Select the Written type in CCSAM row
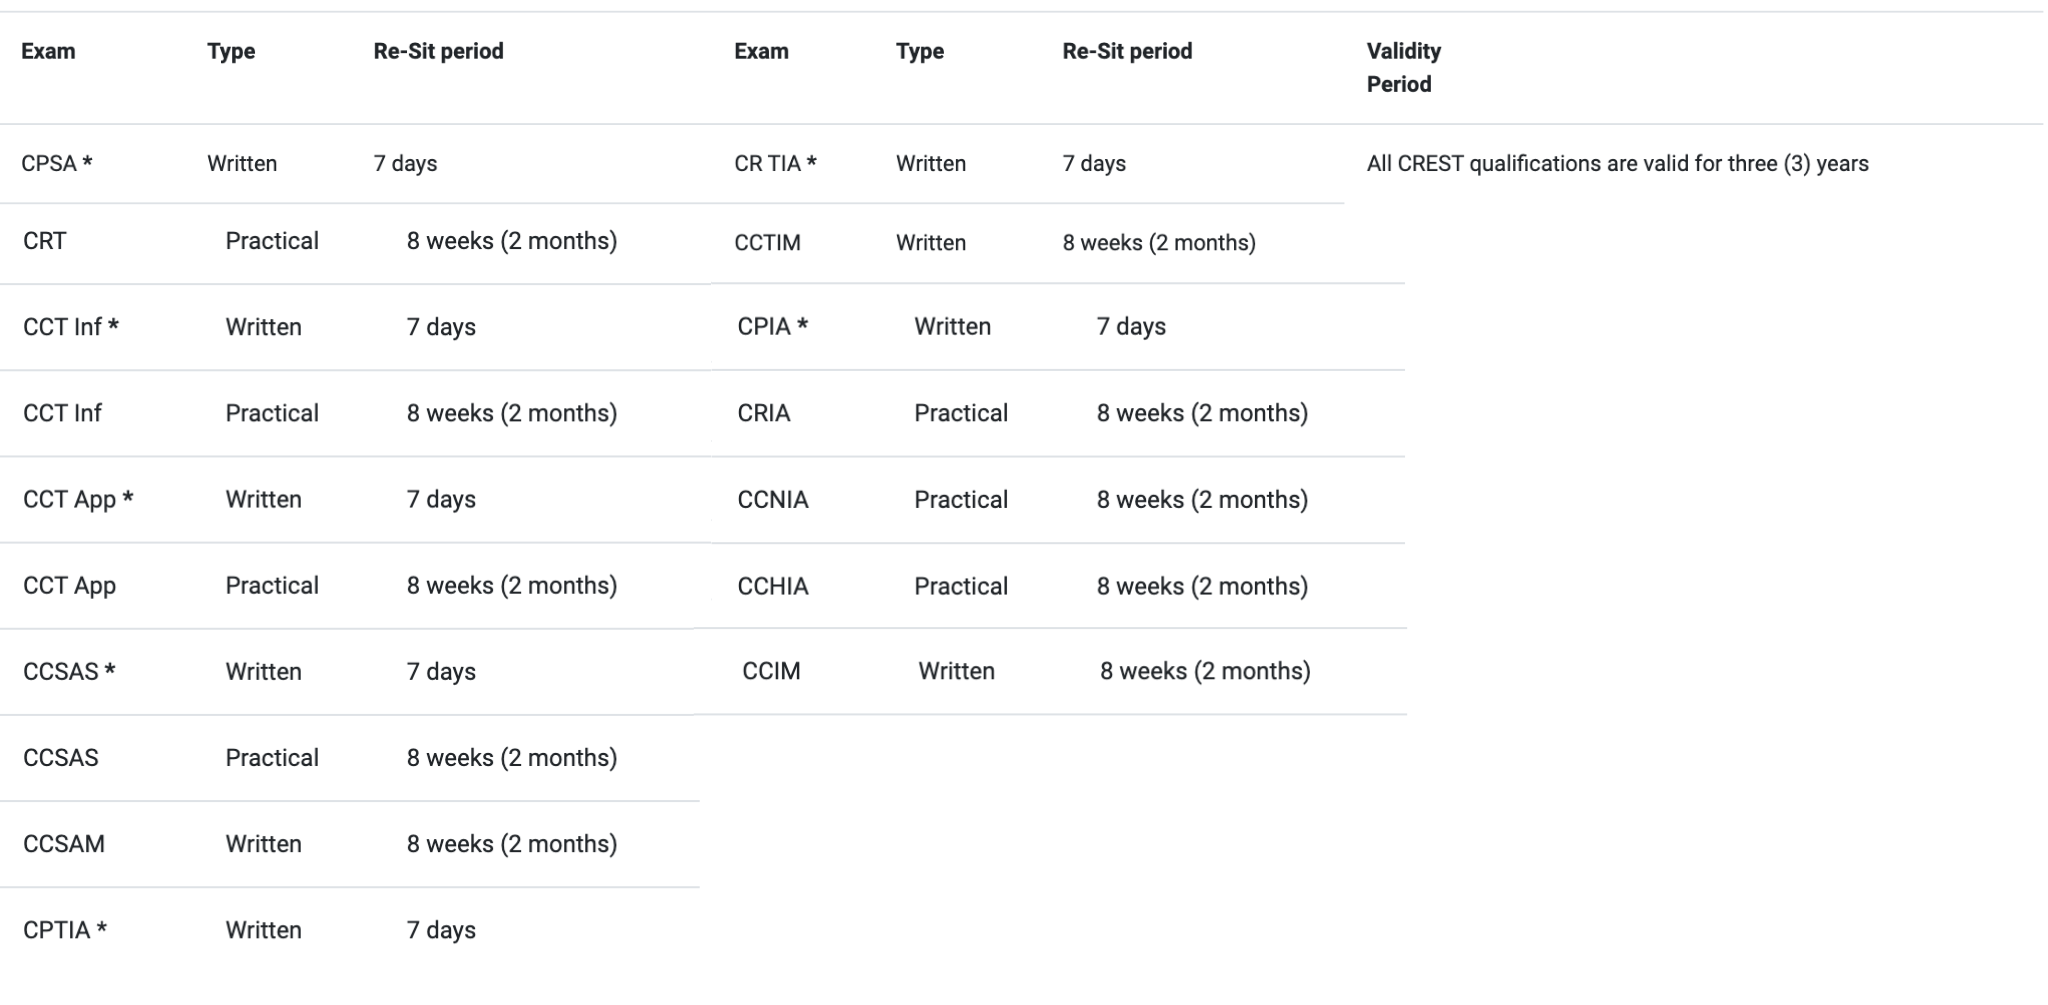 pyautogui.click(x=263, y=843)
